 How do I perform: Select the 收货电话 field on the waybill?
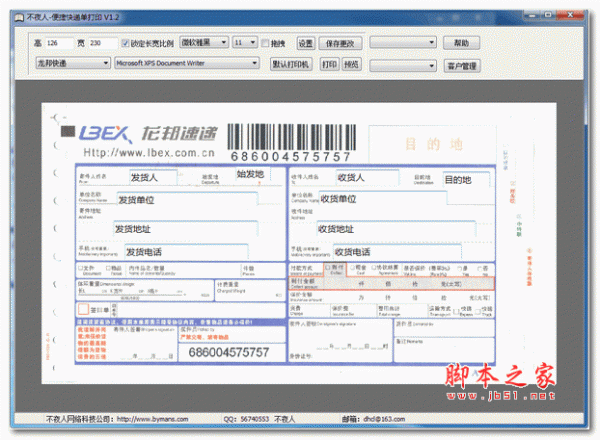[397, 252]
